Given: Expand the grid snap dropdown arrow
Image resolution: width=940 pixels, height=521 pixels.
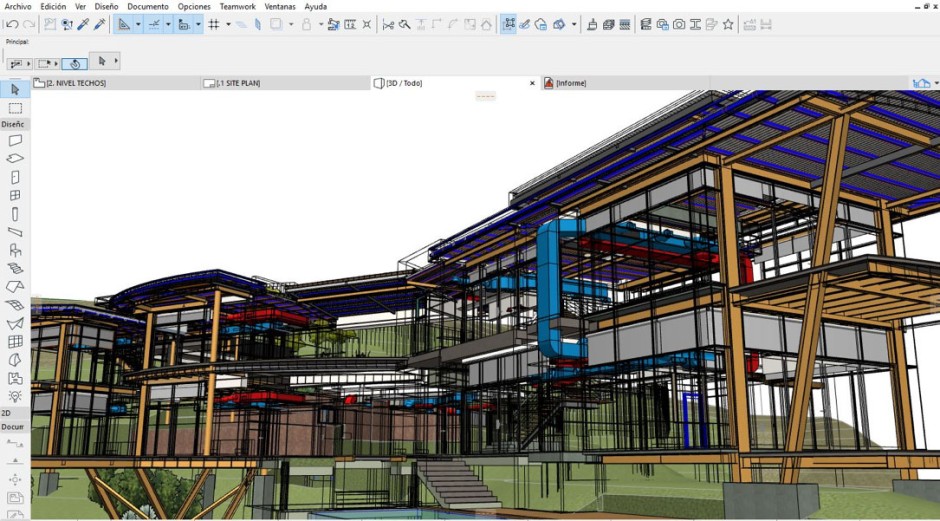Looking at the screenshot, I should coord(228,24).
